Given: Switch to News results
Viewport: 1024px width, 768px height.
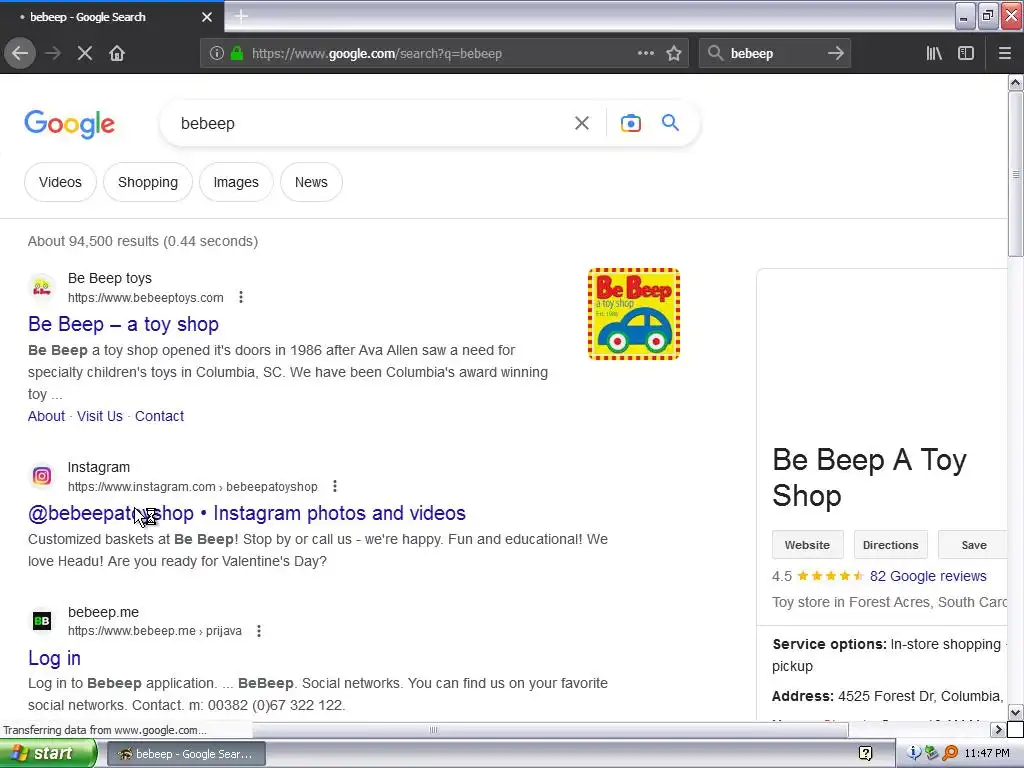Looking at the screenshot, I should [311, 182].
